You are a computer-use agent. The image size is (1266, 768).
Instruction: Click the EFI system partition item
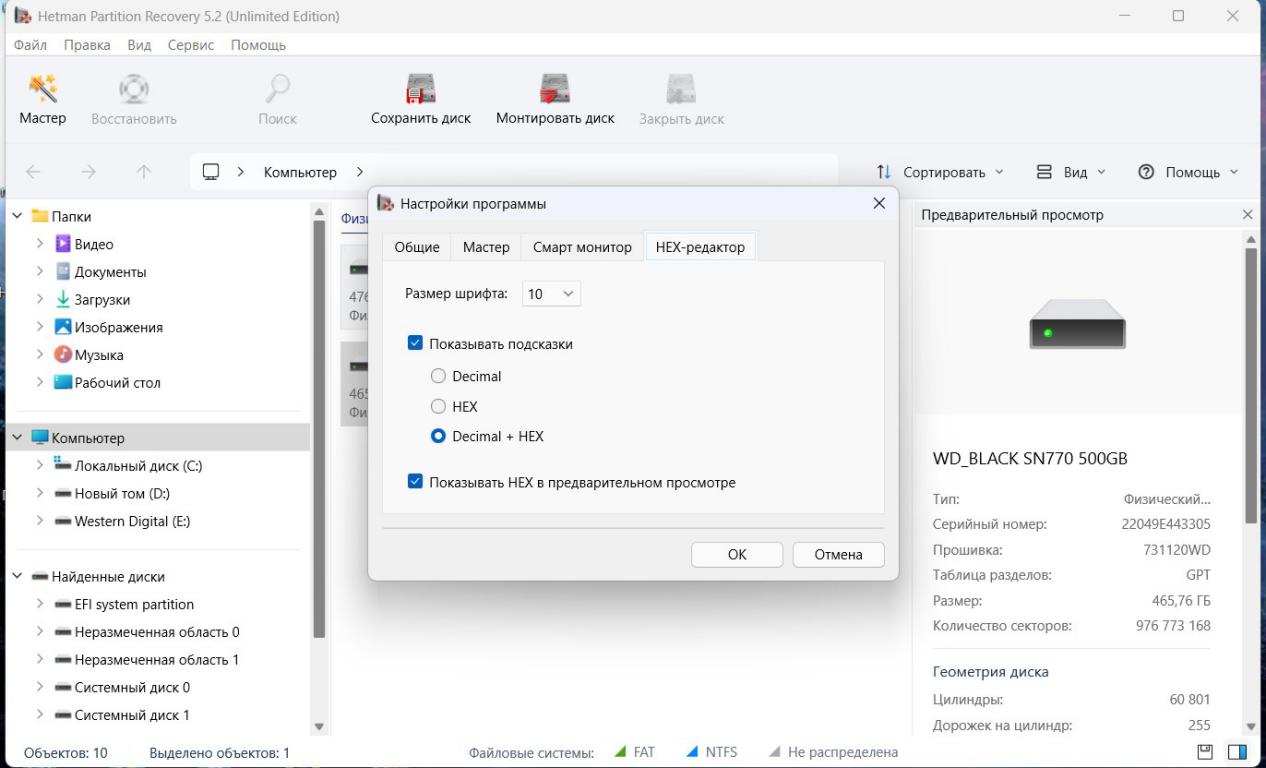[x=134, y=604]
